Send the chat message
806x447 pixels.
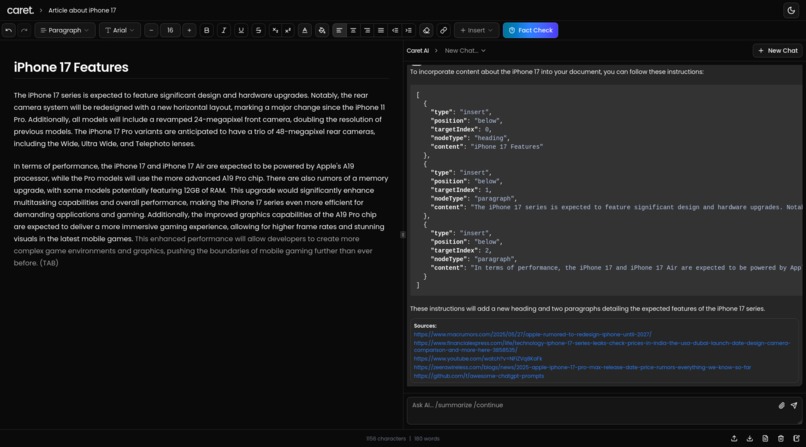[794, 405]
